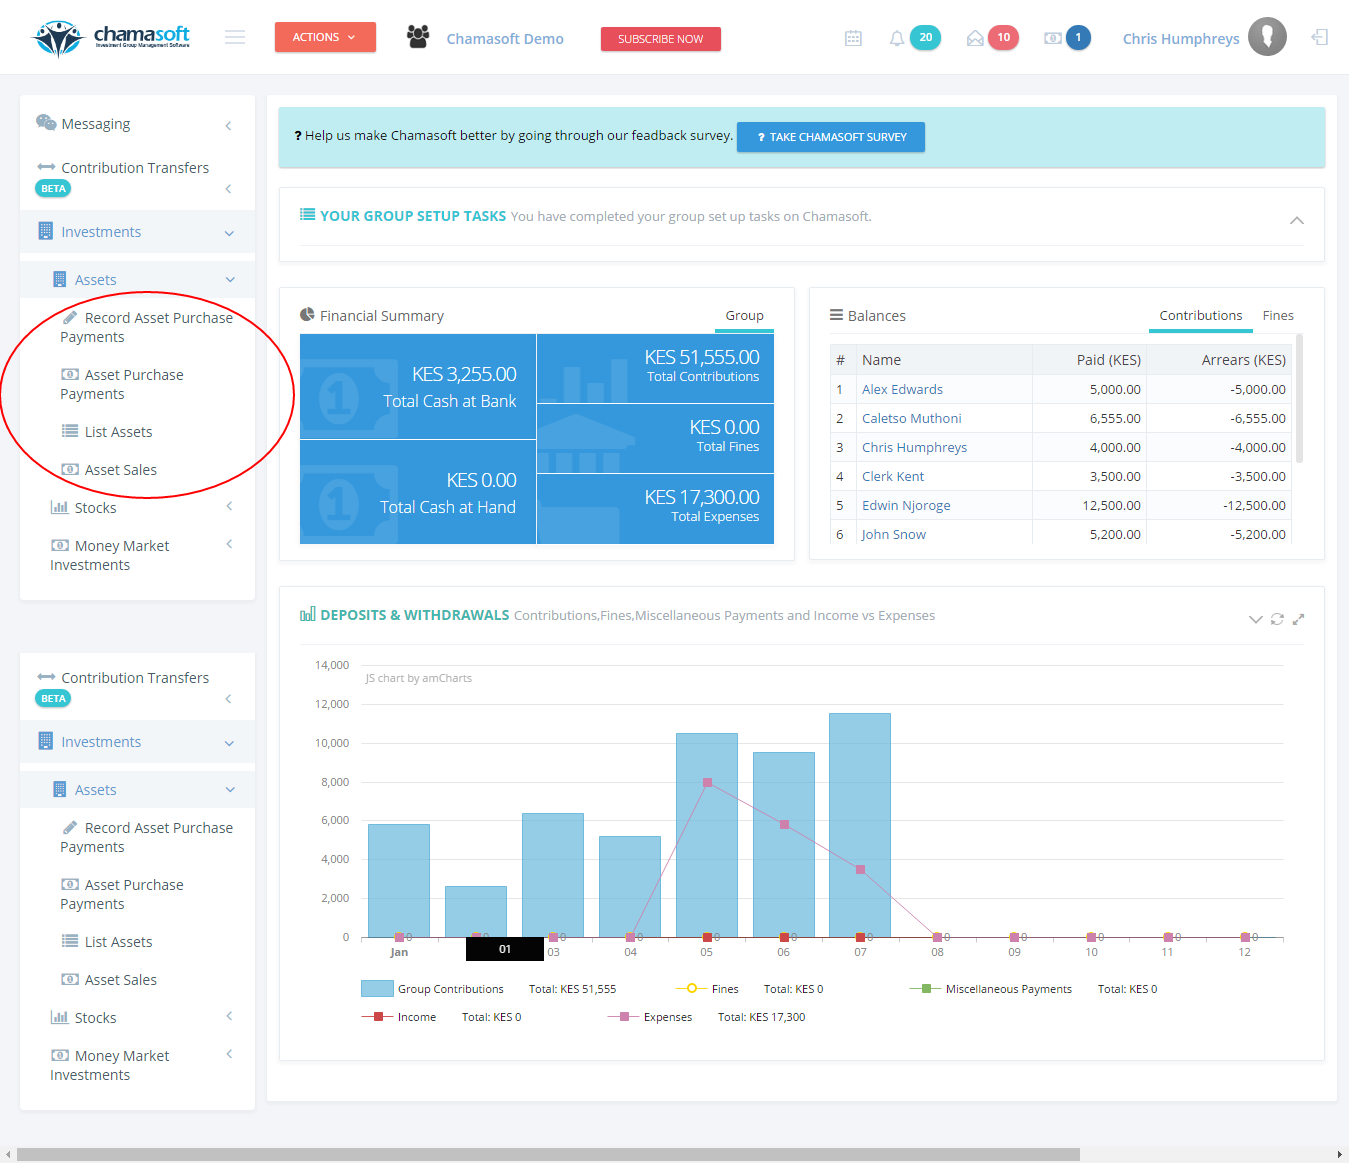The width and height of the screenshot is (1349, 1163).
Task: Collapse Deposits & Withdrawals panel chevron
Action: [x=1256, y=619]
